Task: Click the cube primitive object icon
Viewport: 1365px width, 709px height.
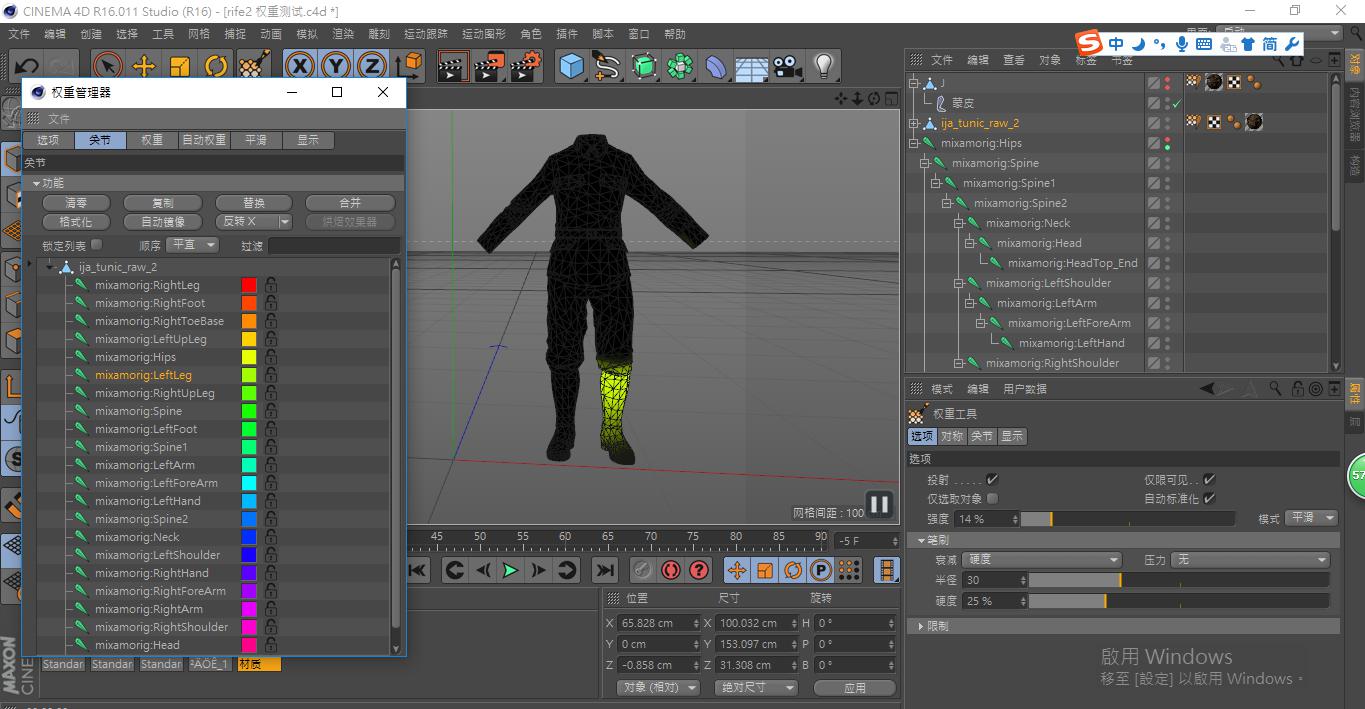Action: 571,67
